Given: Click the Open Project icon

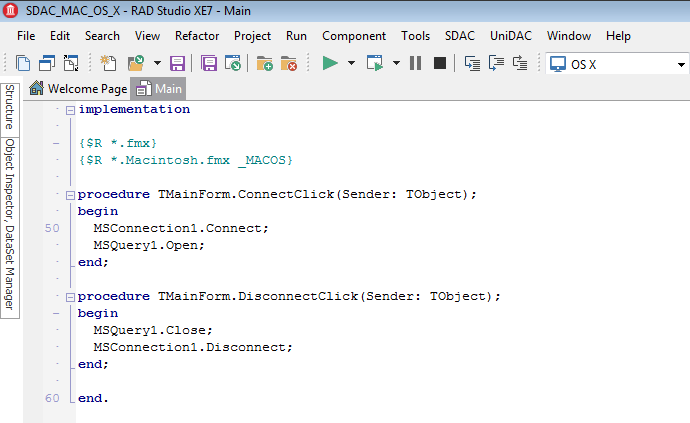Looking at the screenshot, I should pos(233,63).
